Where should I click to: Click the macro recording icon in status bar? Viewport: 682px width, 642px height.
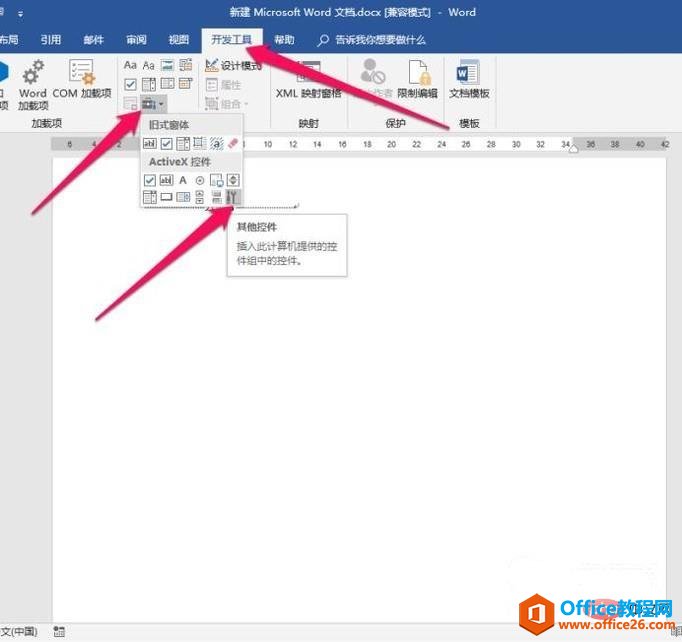pyautogui.click(x=59, y=631)
